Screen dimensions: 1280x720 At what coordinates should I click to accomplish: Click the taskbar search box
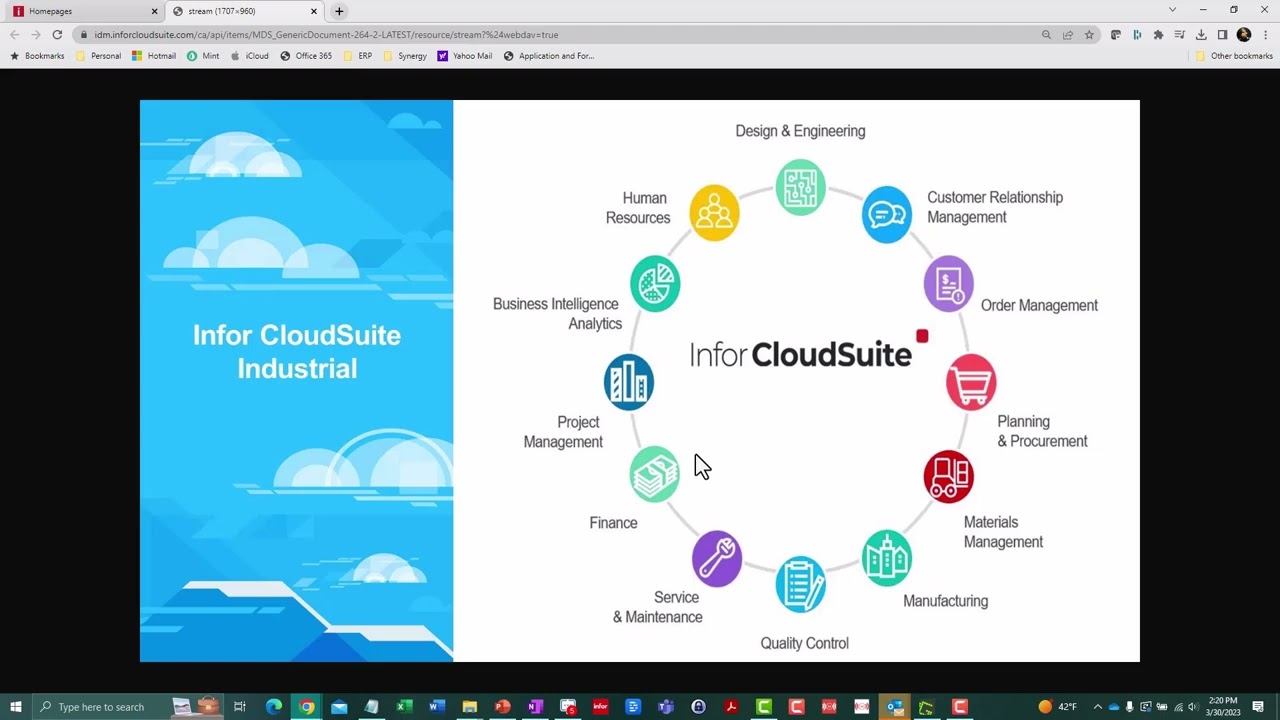(130, 707)
